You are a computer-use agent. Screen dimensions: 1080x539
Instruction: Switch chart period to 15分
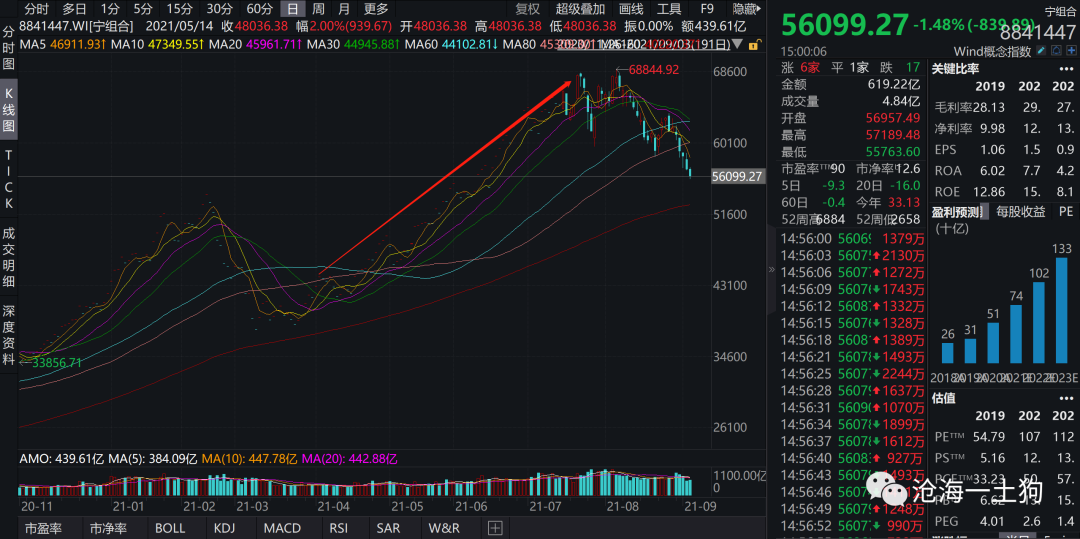(179, 9)
